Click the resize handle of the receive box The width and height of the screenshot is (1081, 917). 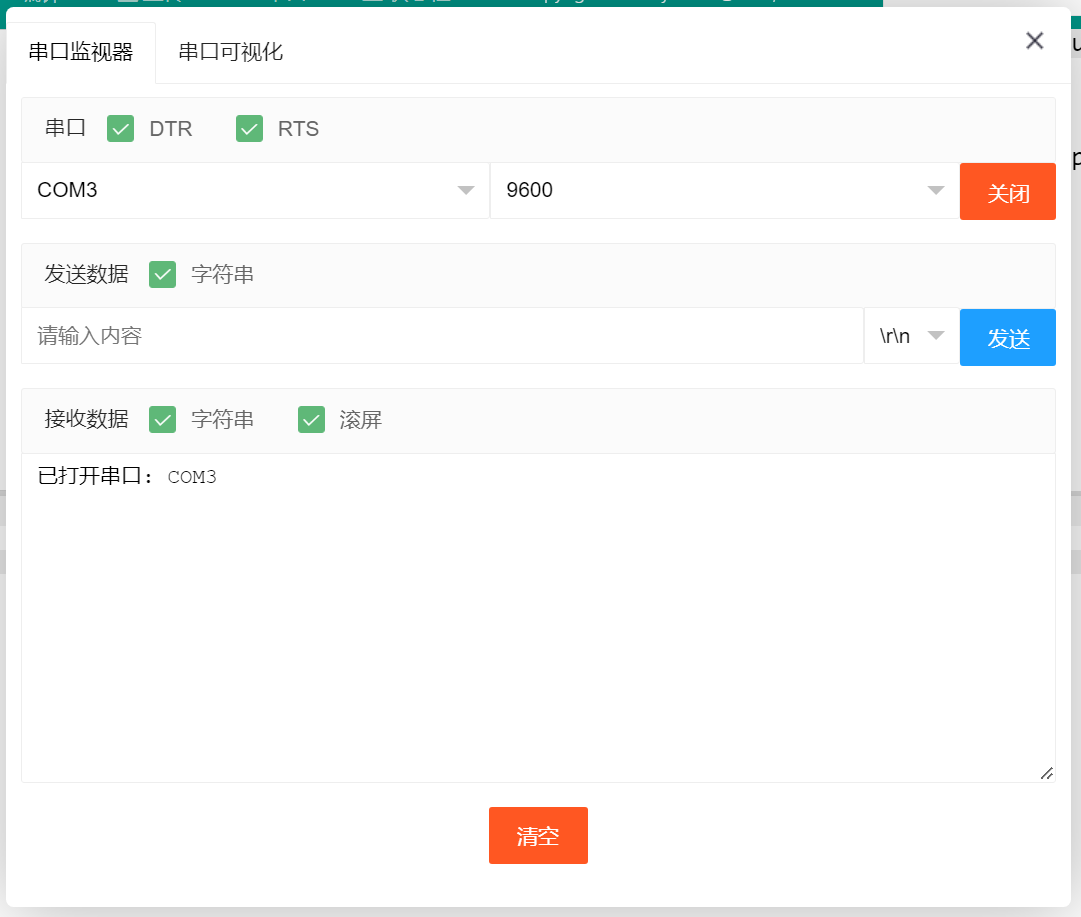point(1046,773)
